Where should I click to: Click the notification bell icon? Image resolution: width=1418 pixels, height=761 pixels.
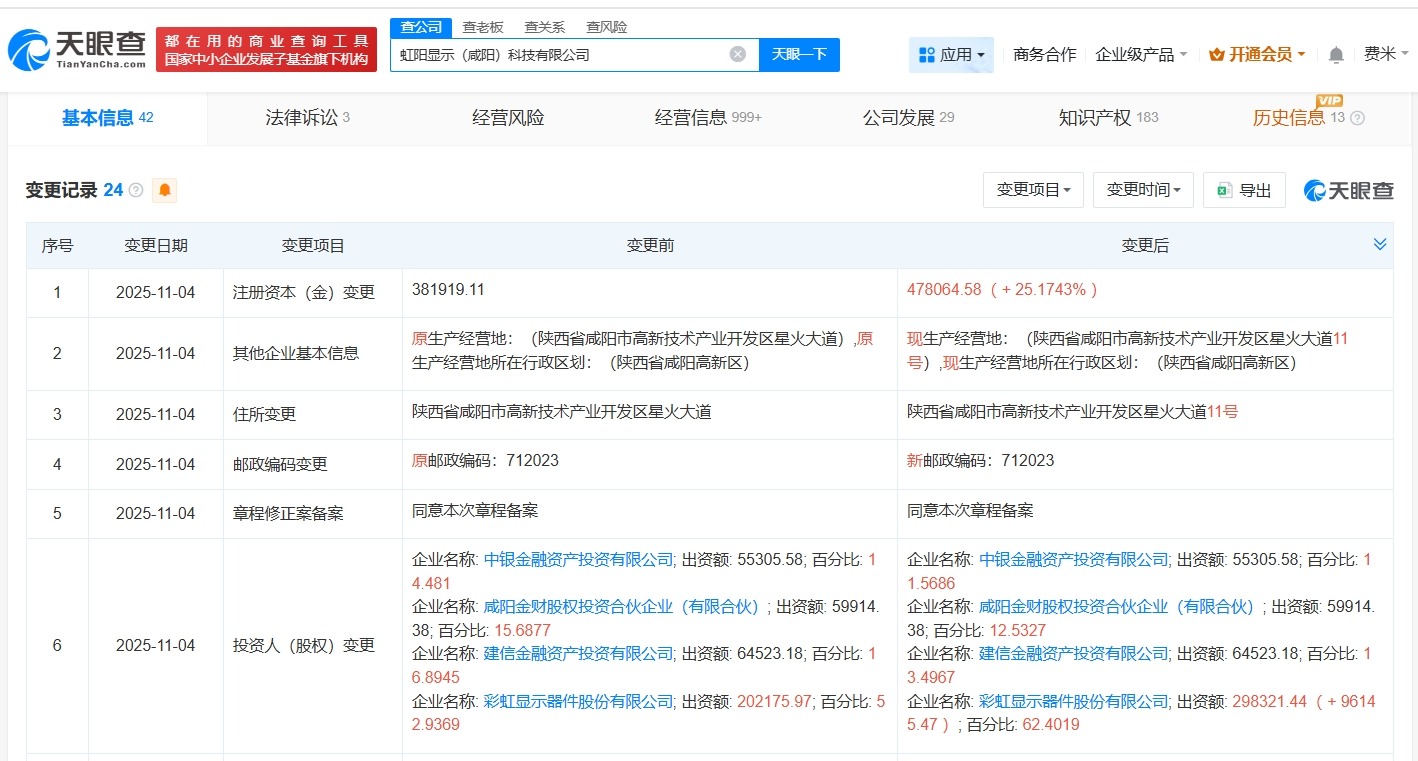[1335, 55]
